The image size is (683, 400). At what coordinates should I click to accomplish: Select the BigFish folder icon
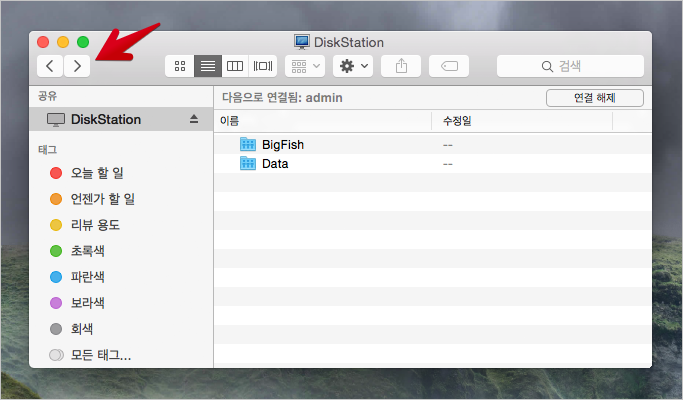coord(248,144)
